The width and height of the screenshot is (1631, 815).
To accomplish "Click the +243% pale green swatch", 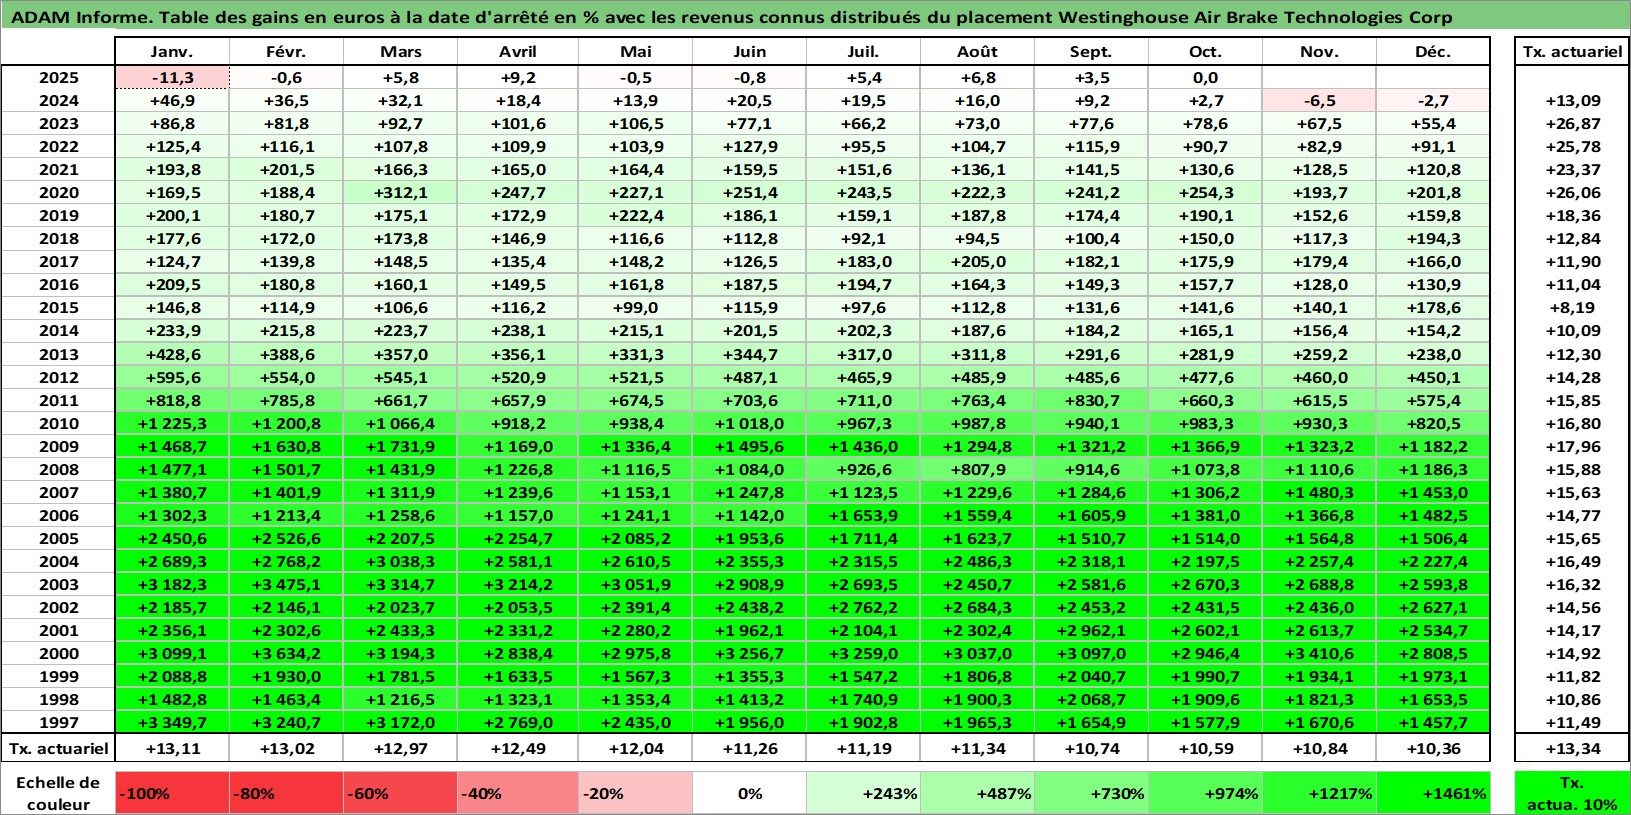I will pyautogui.click(x=863, y=793).
